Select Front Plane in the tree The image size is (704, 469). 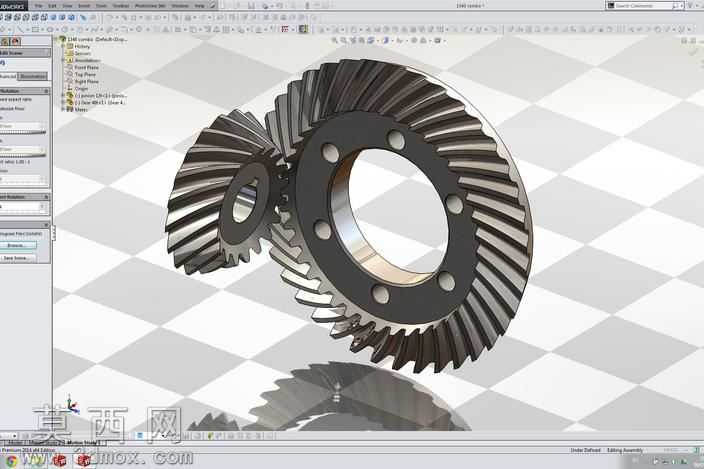pos(87,67)
